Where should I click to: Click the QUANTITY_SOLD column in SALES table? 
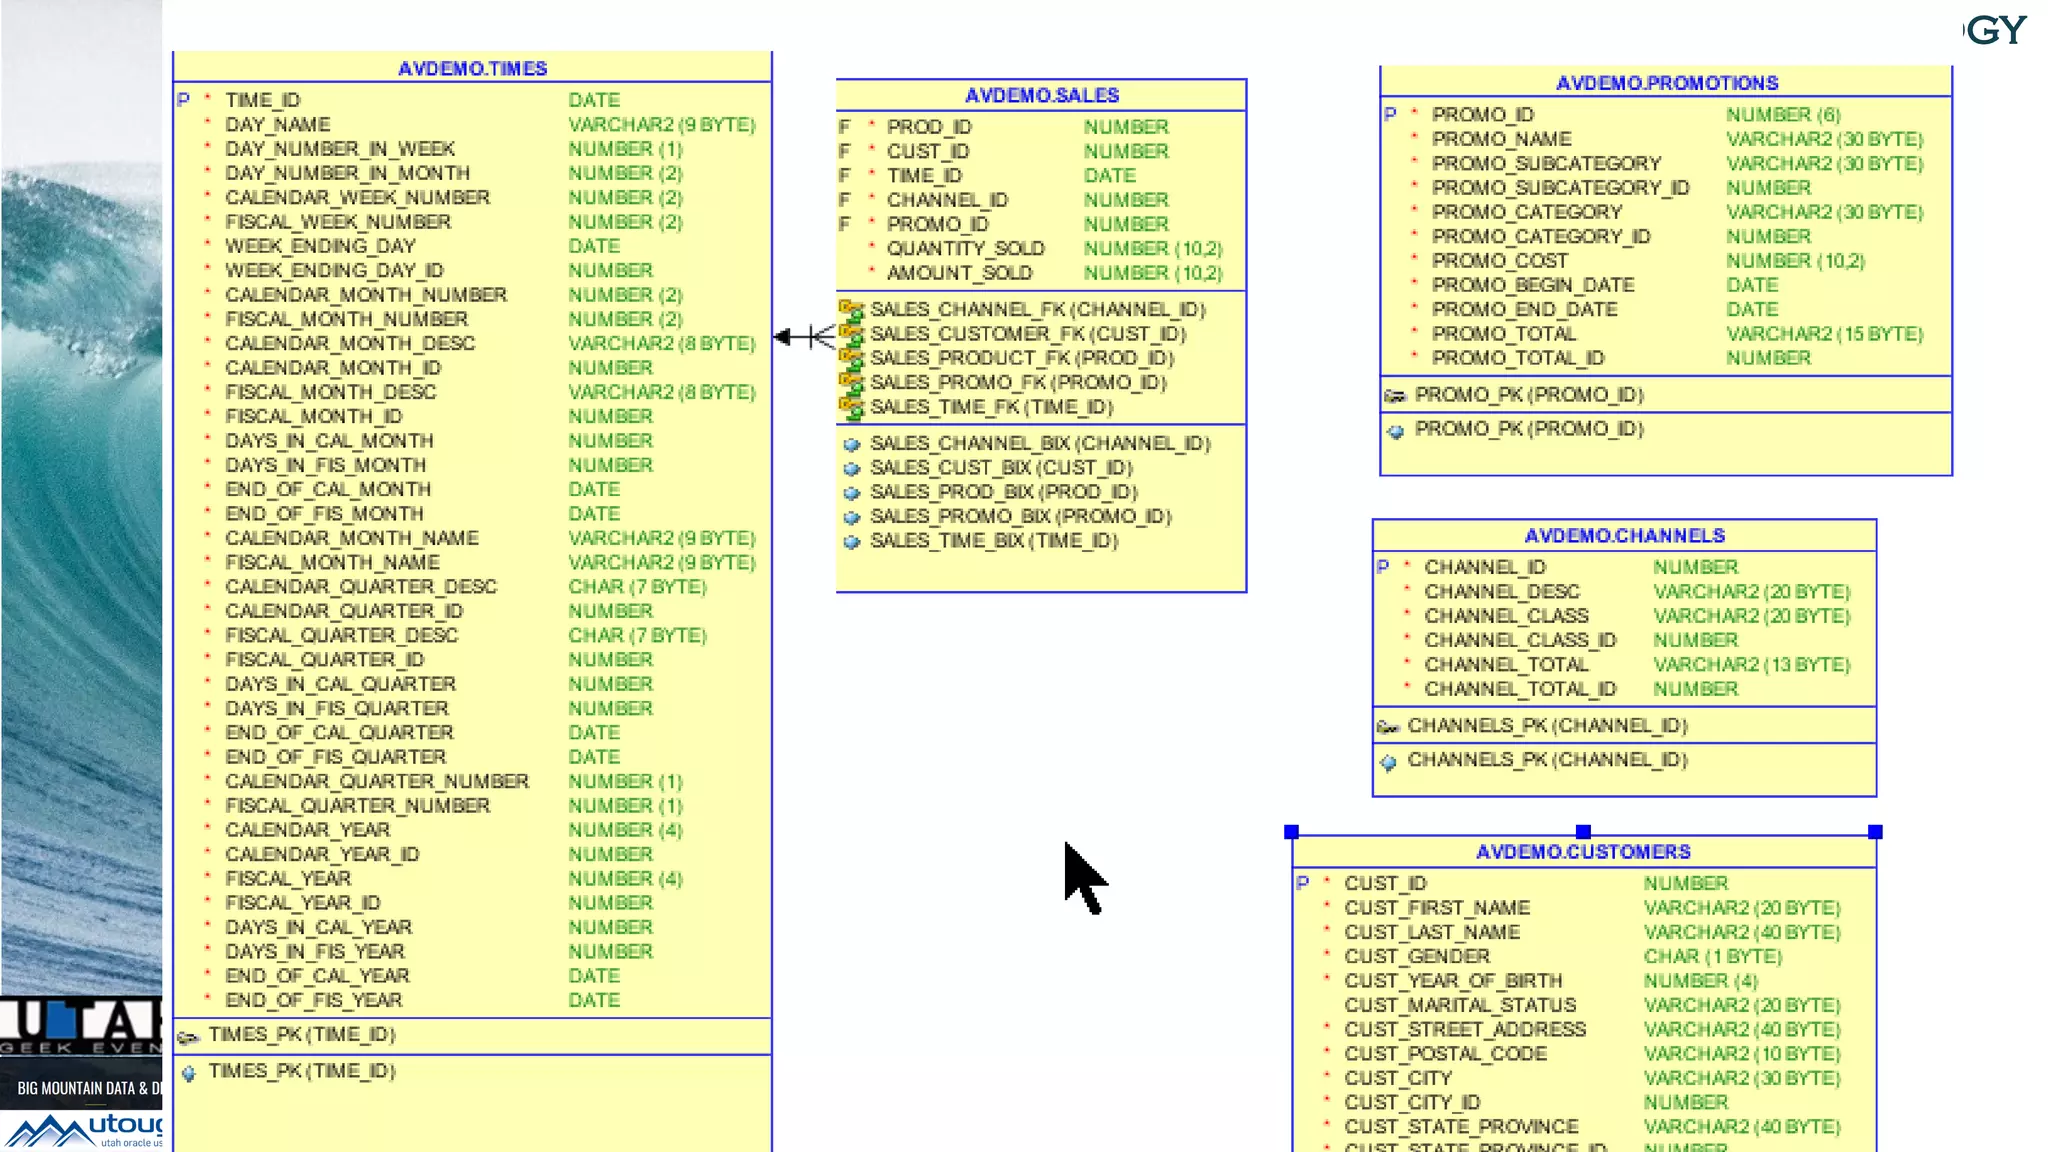tap(965, 248)
